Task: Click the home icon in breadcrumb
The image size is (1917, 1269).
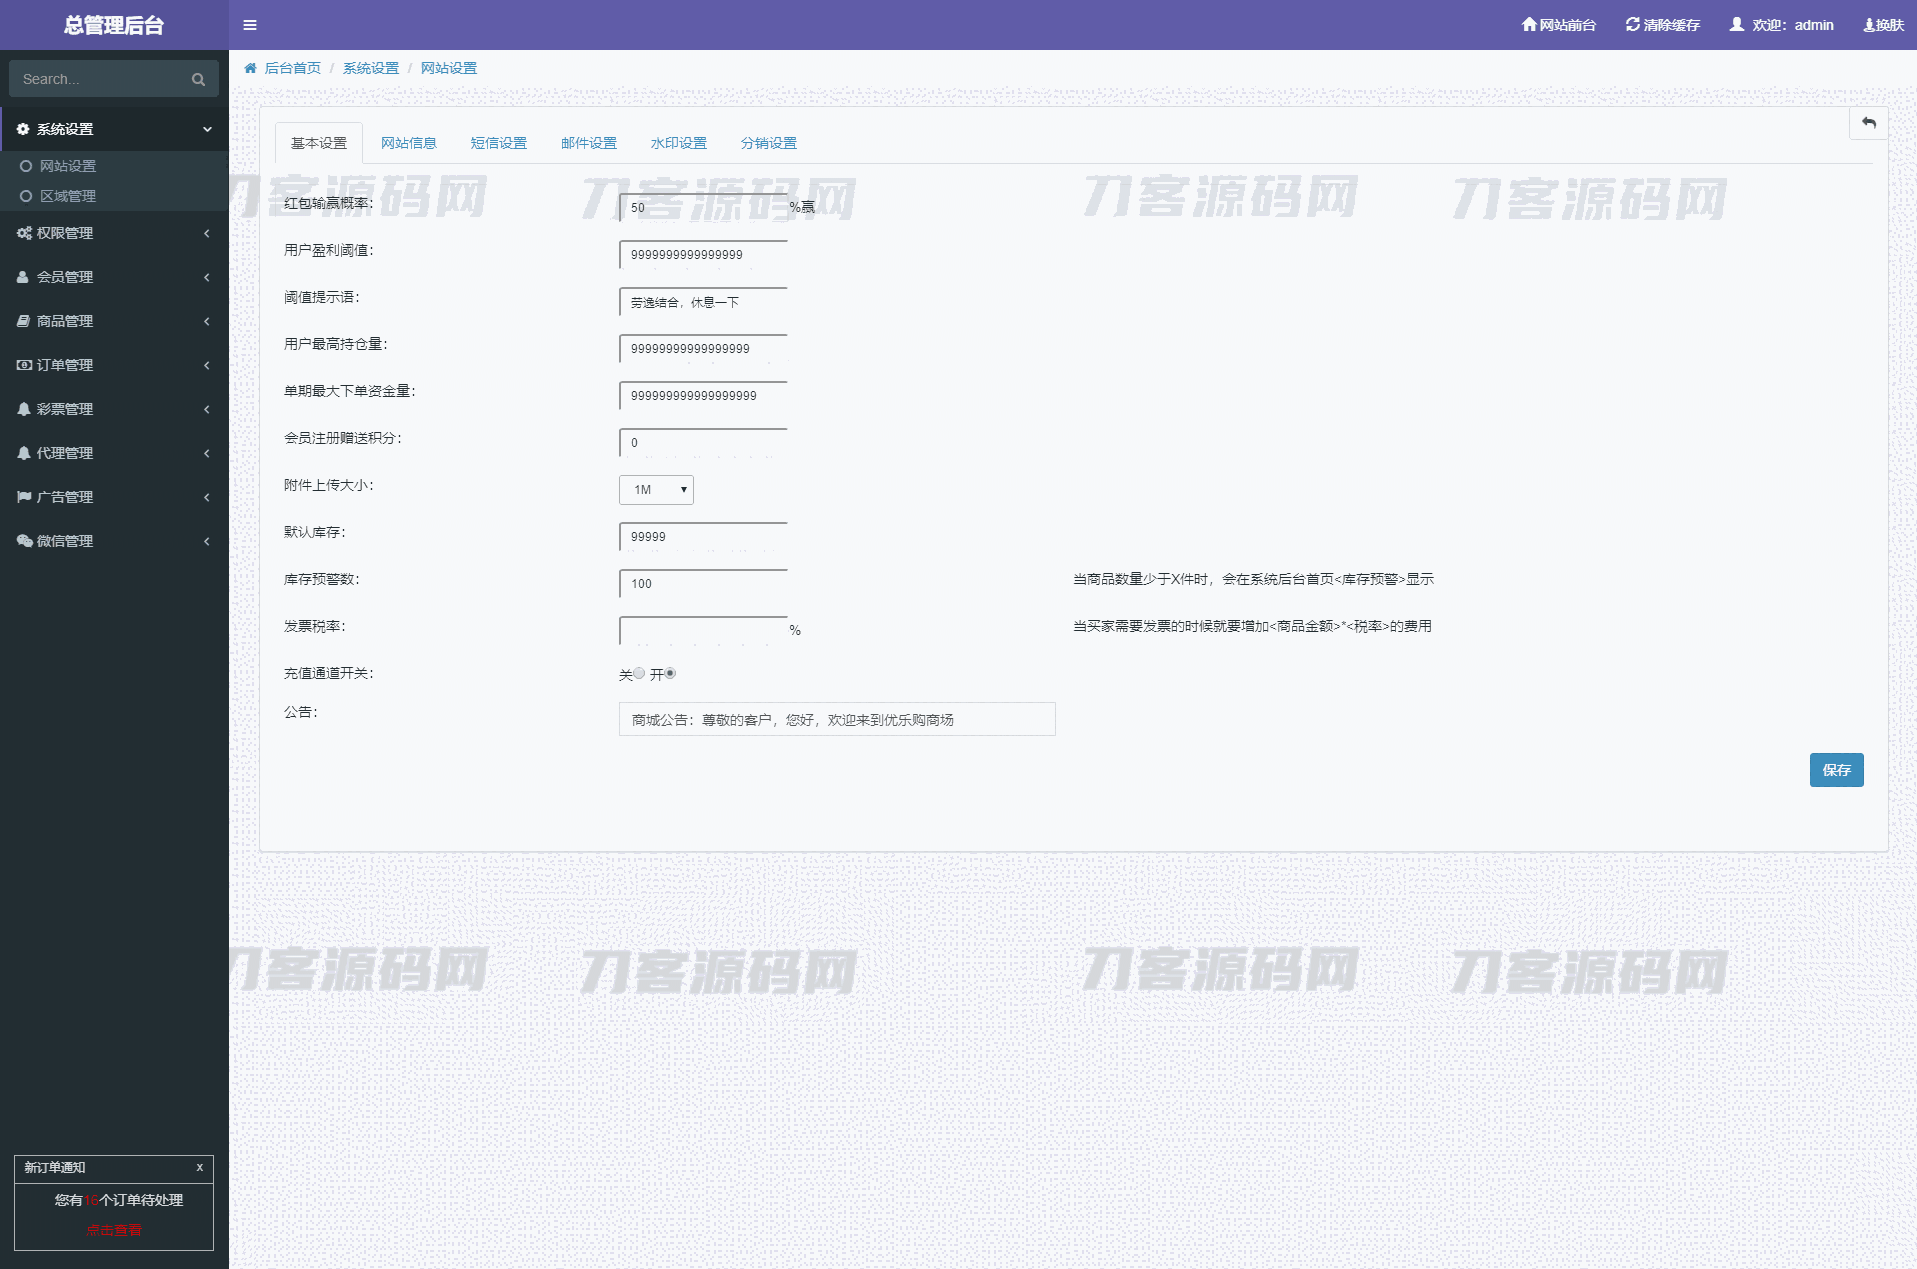Action: click(250, 68)
